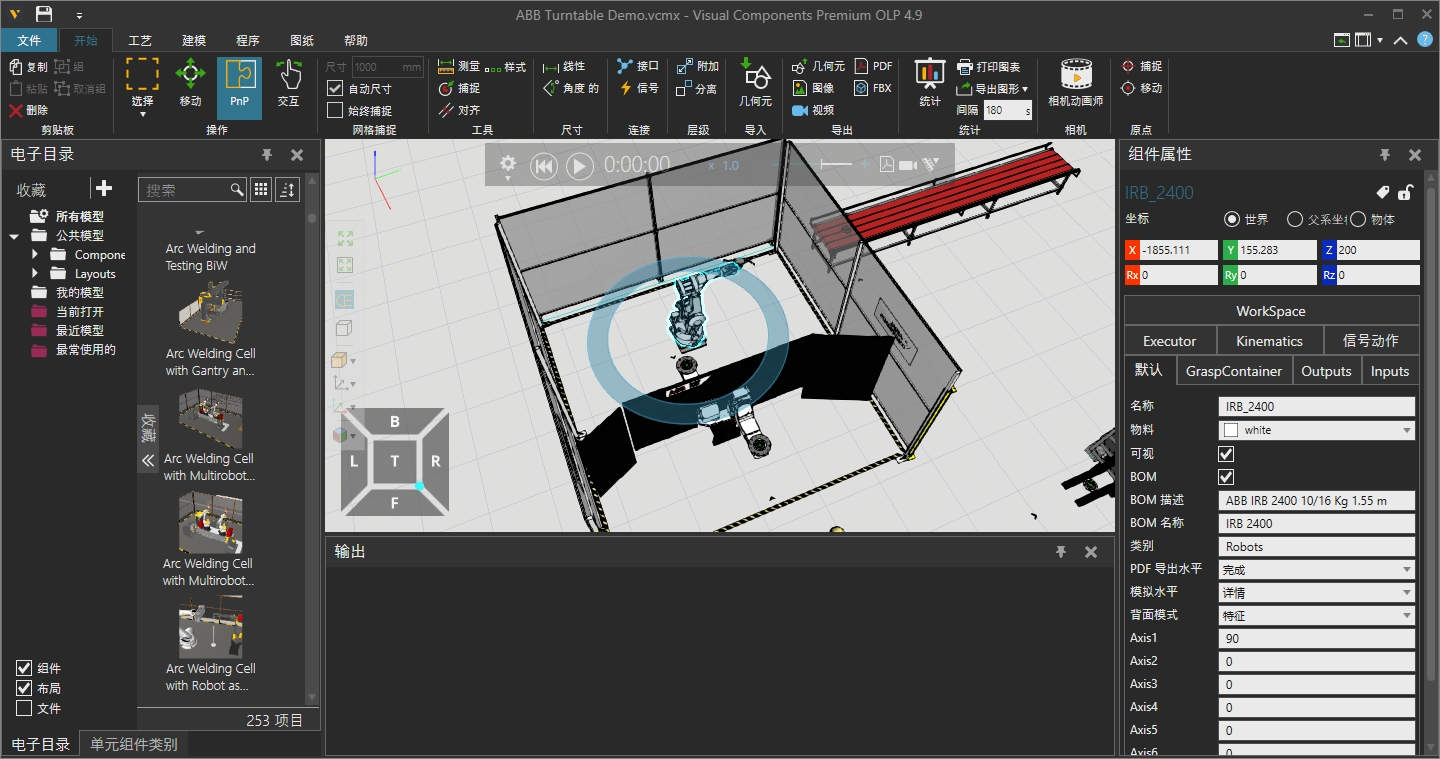Open the simulation settings gear dropdown
The width and height of the screenshot is (1440, 759).
click(509, 165)
